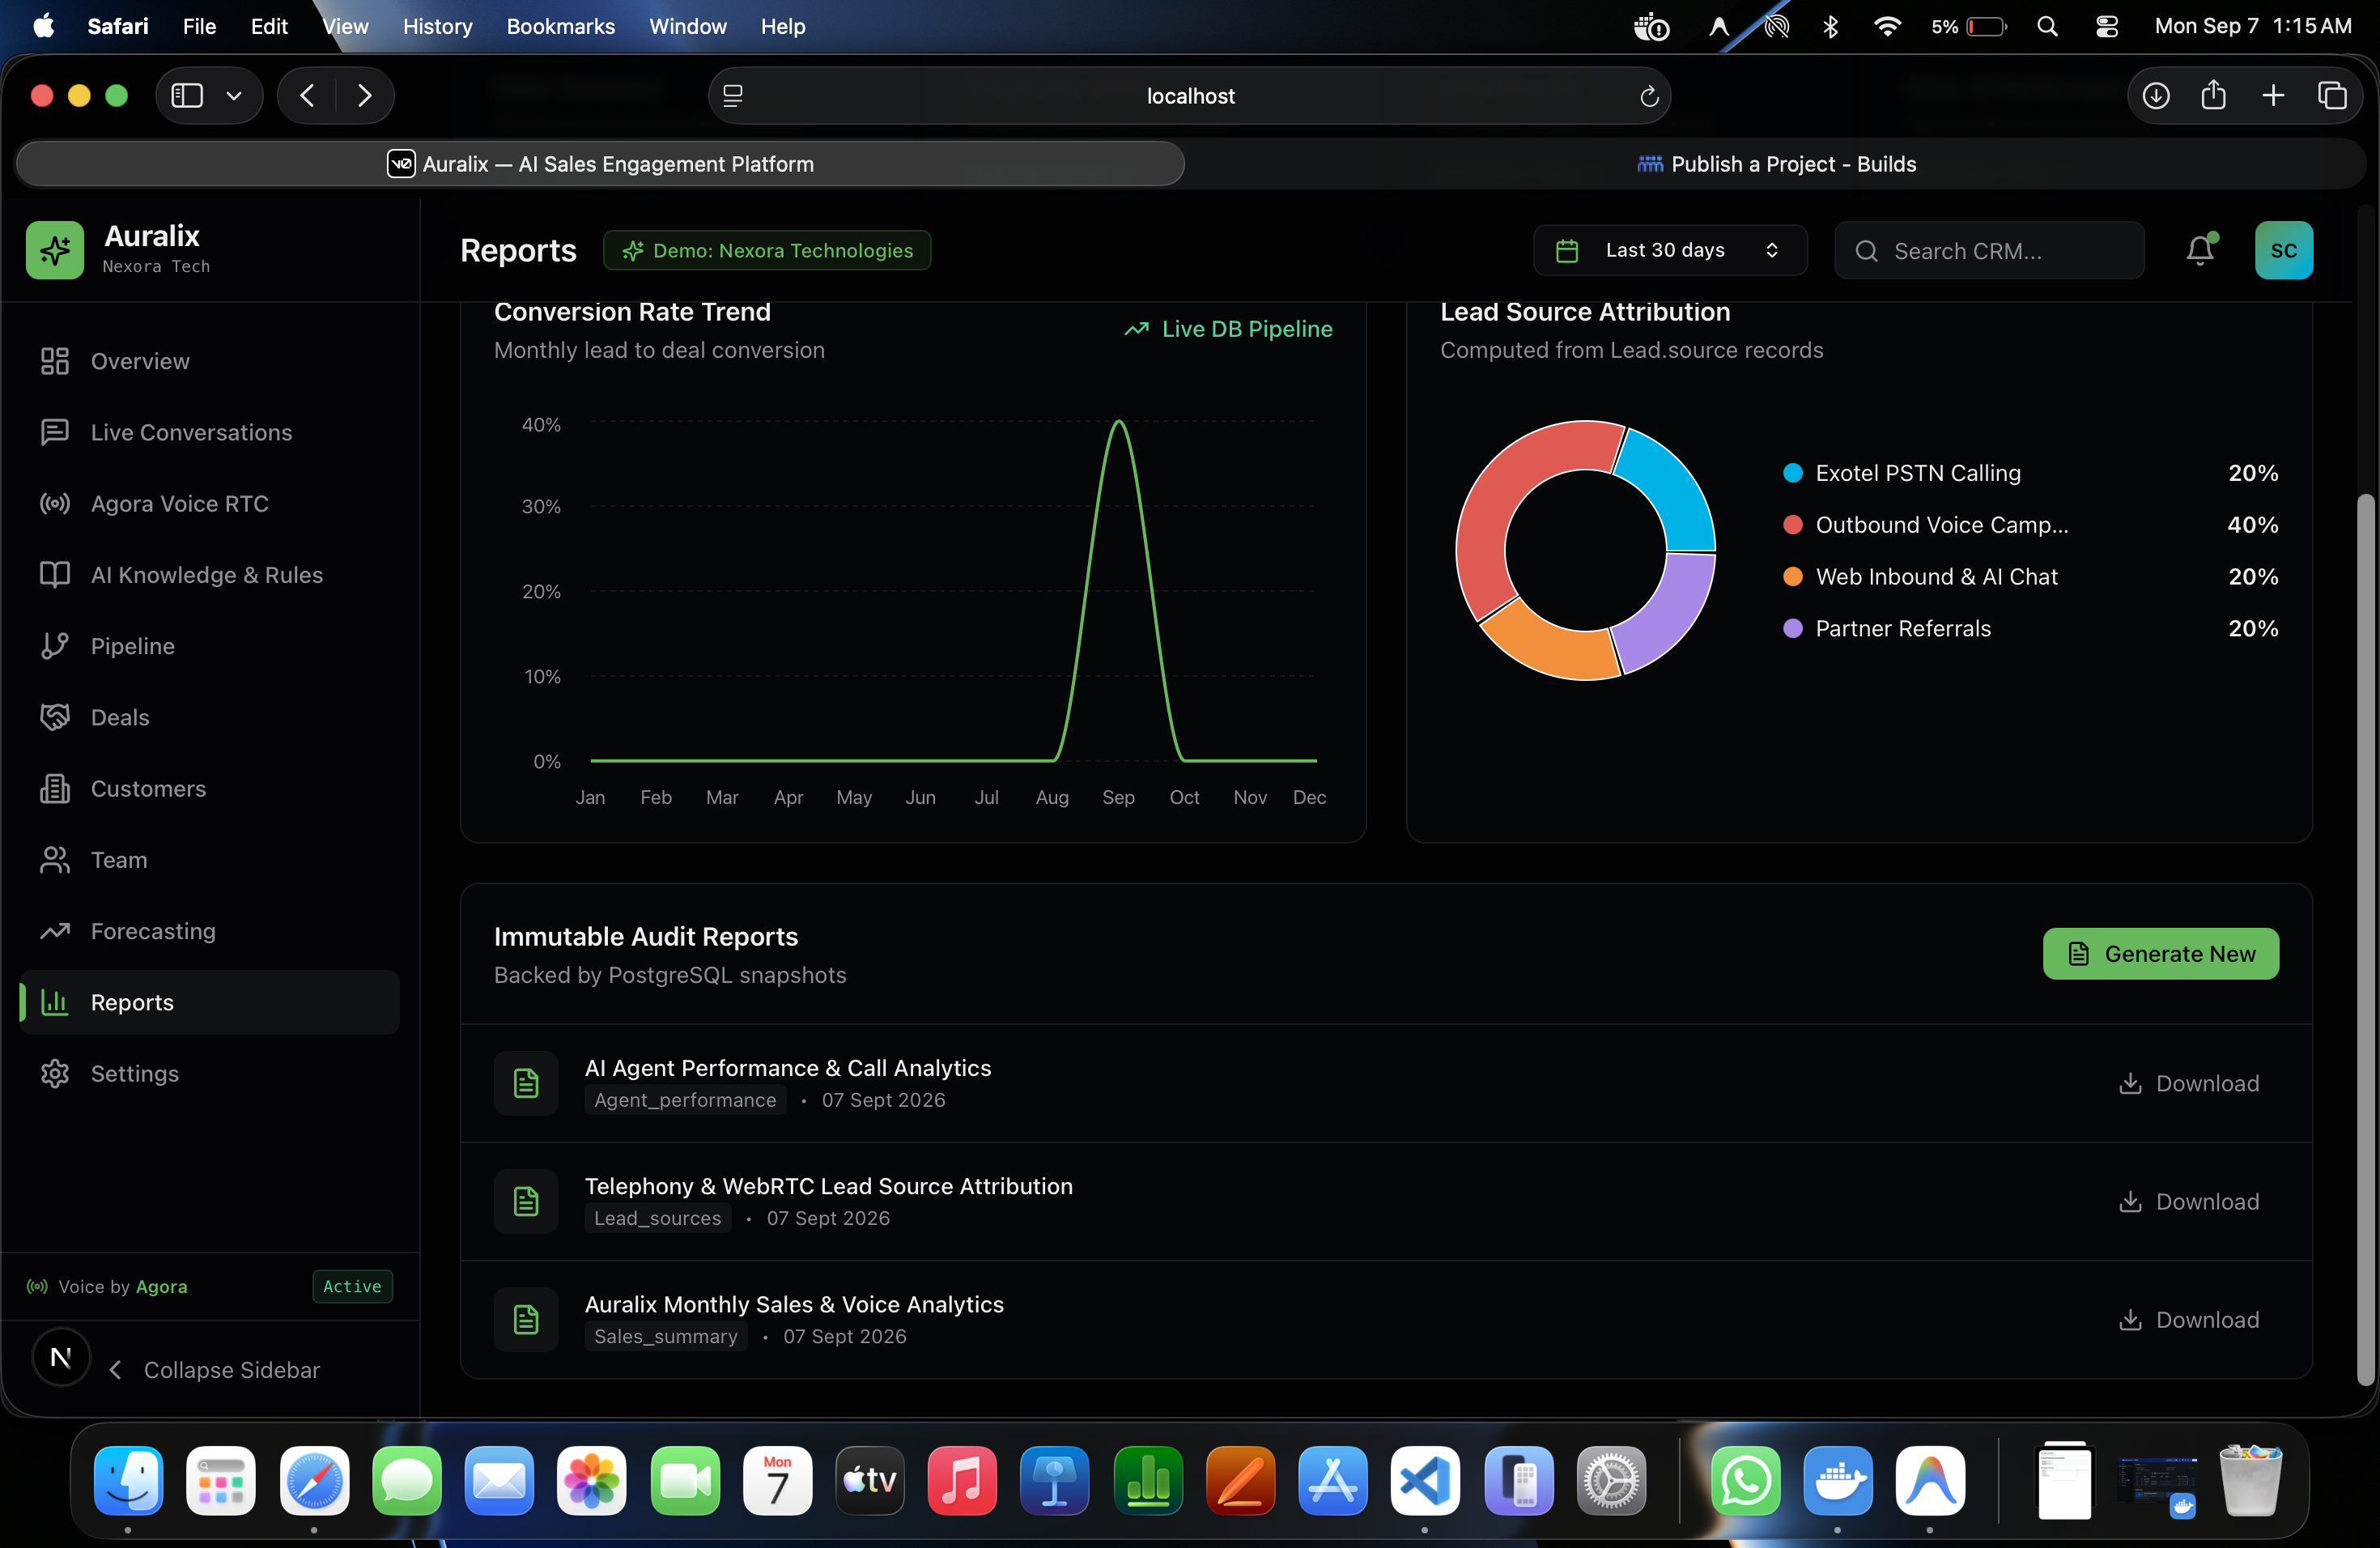
Task: Download Telephony & WebRTC Lead Source Attribution
Action: pyautogui.click(x=2188, y=1201)
